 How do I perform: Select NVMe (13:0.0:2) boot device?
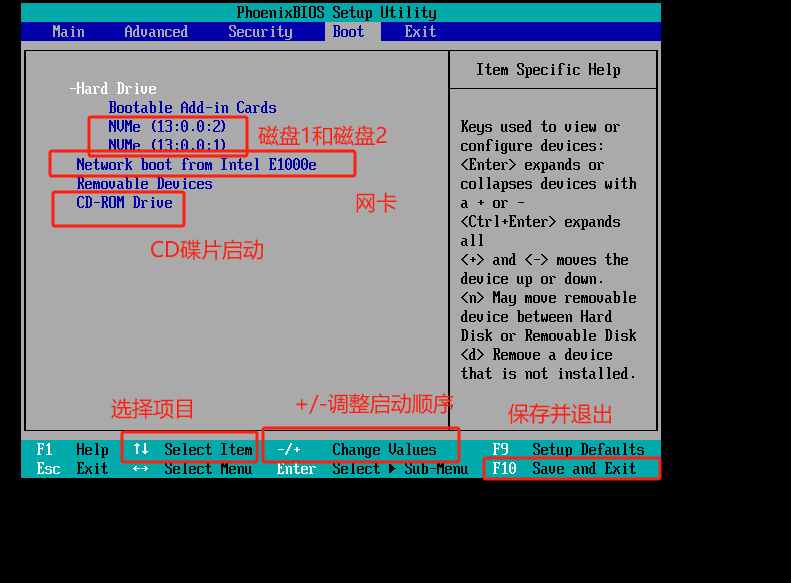coord(167,127)
